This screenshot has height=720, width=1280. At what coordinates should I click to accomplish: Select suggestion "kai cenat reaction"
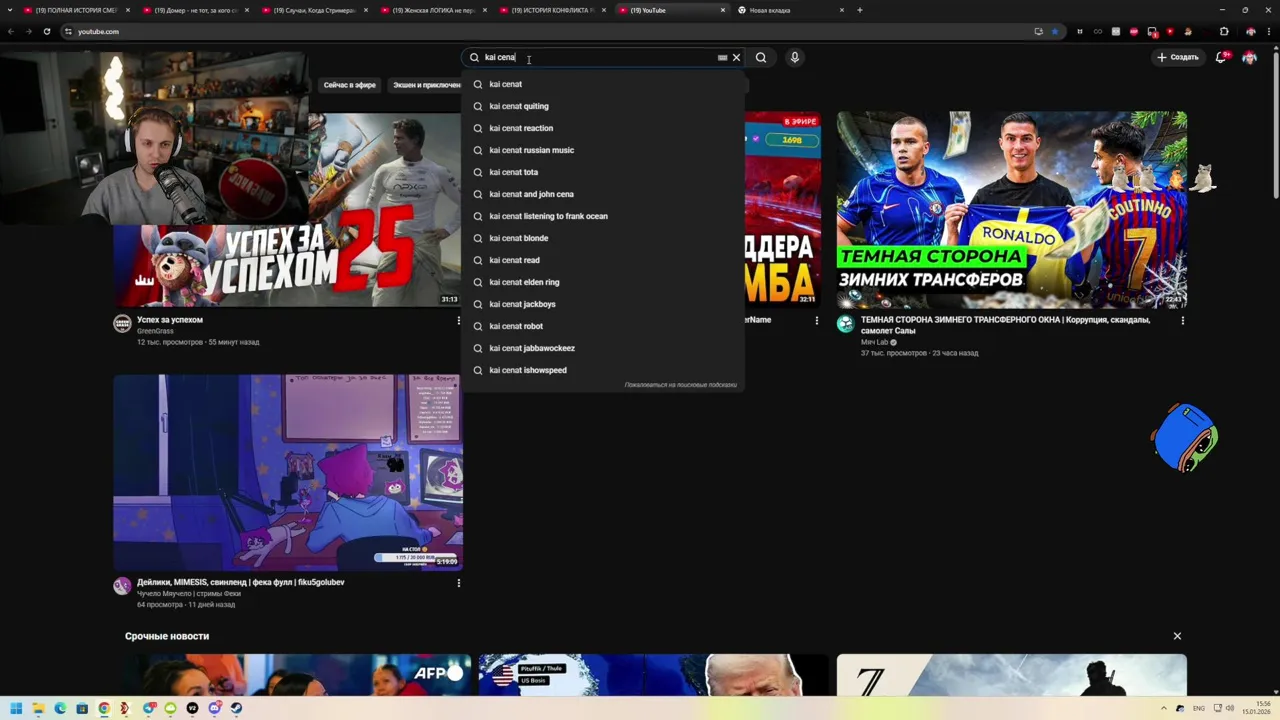(x=603, y=128)
